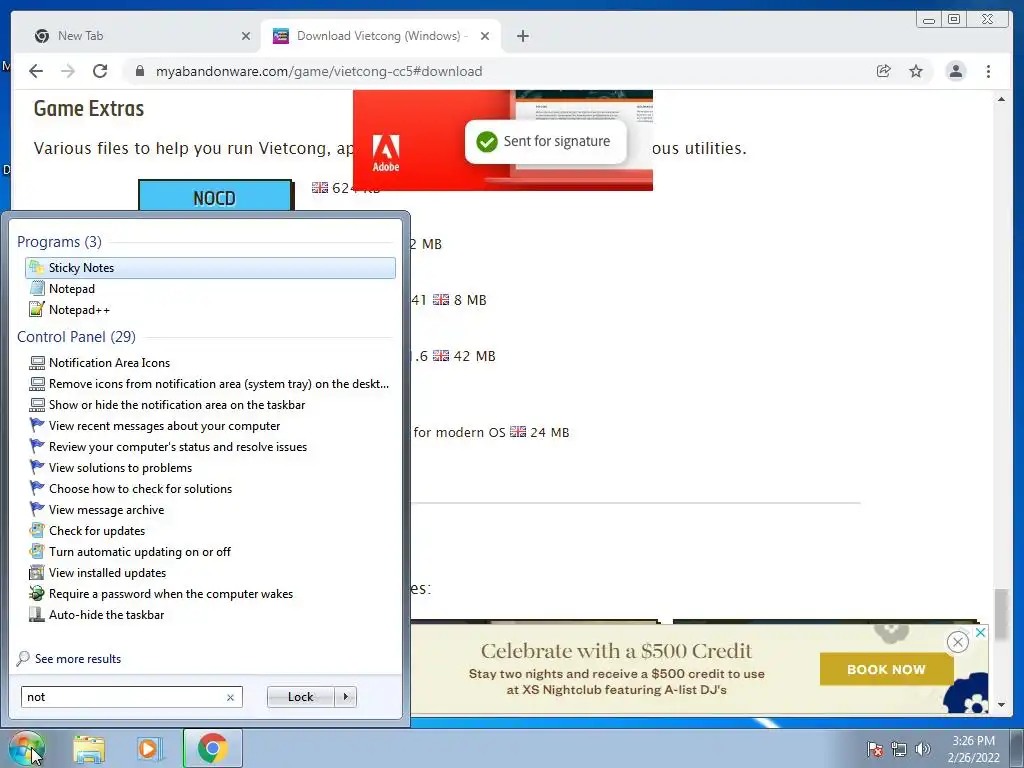Click the Action Center flag in system tray
Viewport: 1024px width, 768px height.
pos(874,749)
